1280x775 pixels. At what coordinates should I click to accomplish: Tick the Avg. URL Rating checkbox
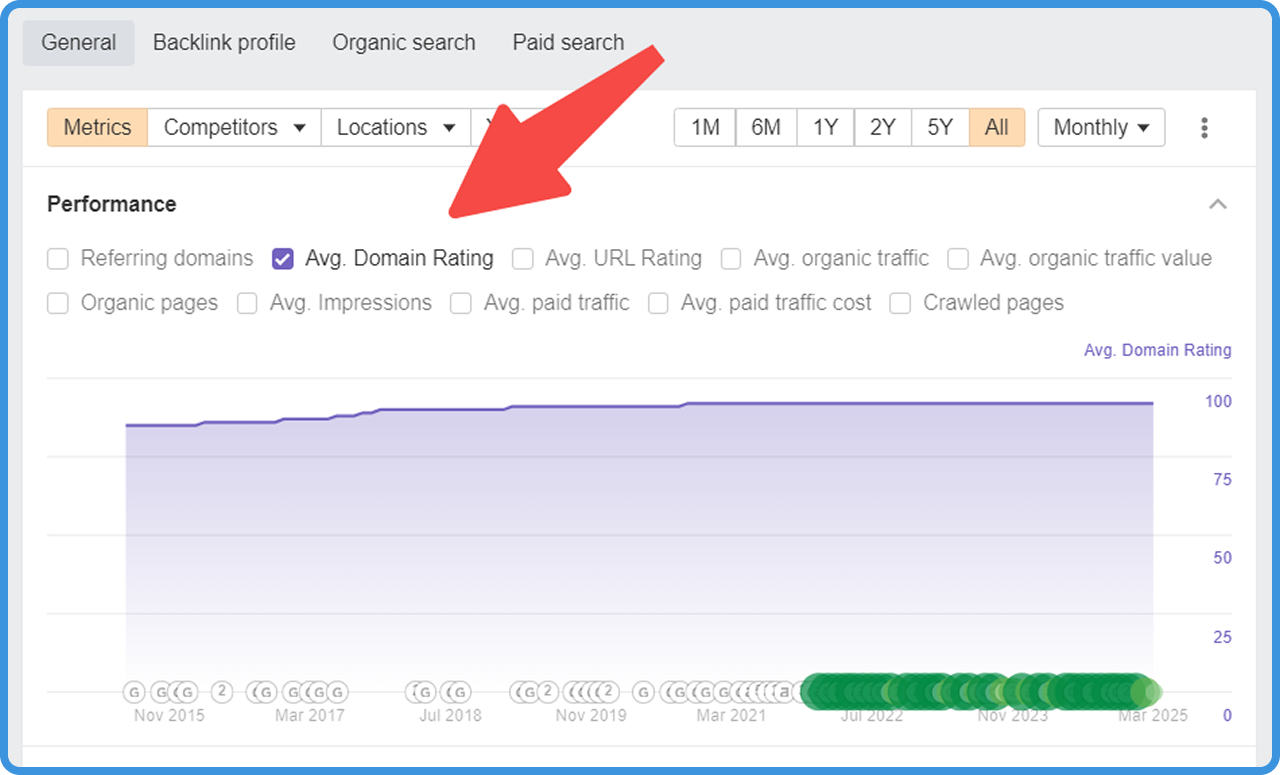click(523, 259)
